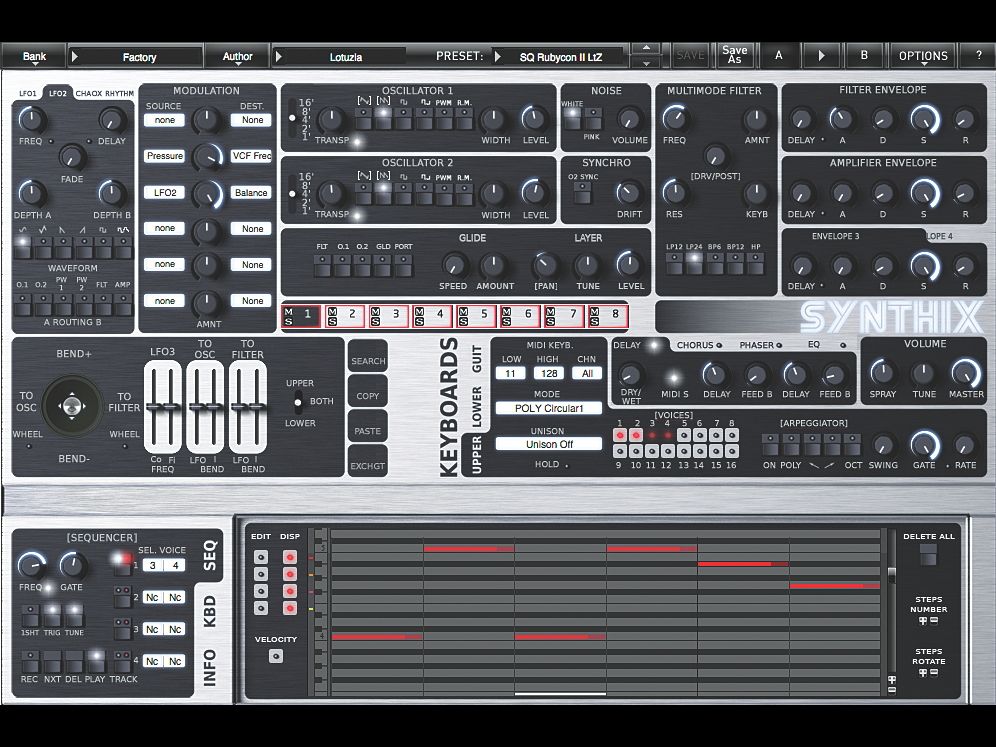Toggle sequencer 1SHT switch

pyautogui.click(x=30, y=615)
